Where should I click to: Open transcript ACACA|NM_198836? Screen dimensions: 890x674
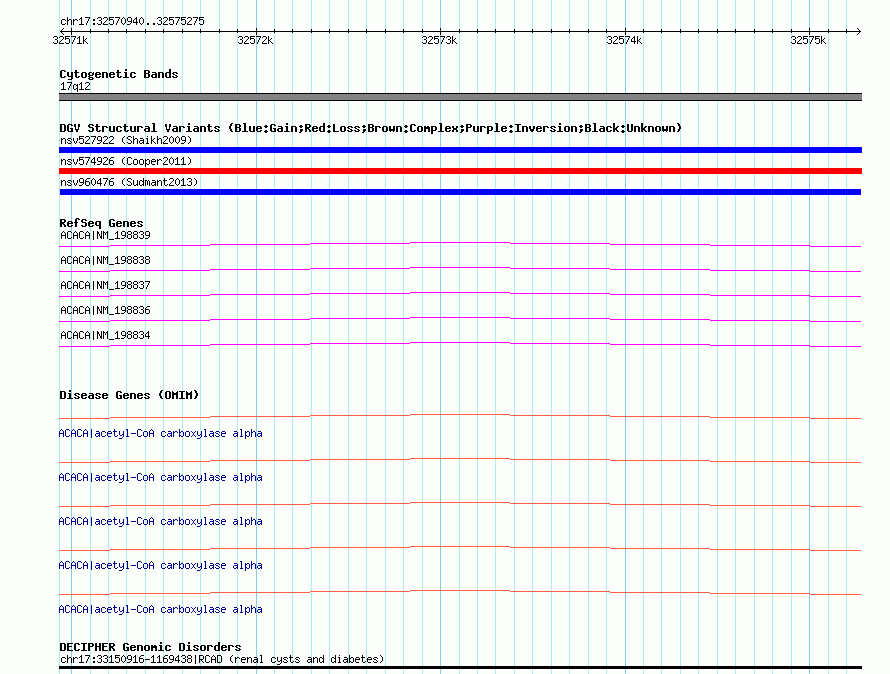point(105,310)
